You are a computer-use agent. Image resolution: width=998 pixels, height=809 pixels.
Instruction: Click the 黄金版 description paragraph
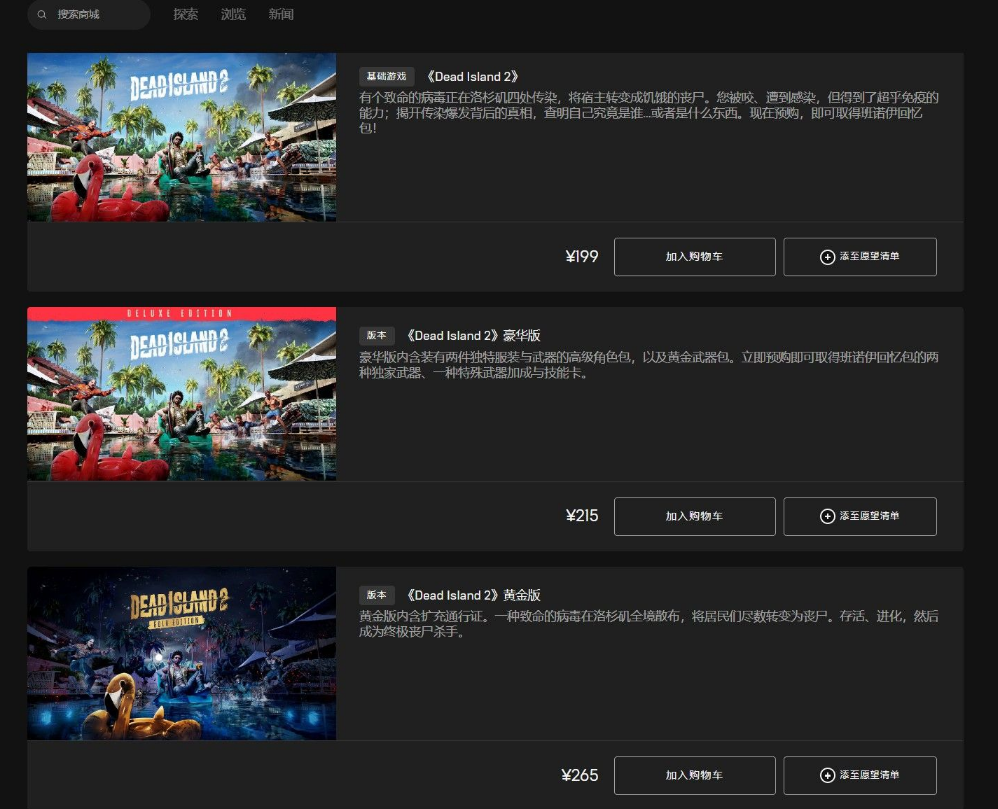649,624
